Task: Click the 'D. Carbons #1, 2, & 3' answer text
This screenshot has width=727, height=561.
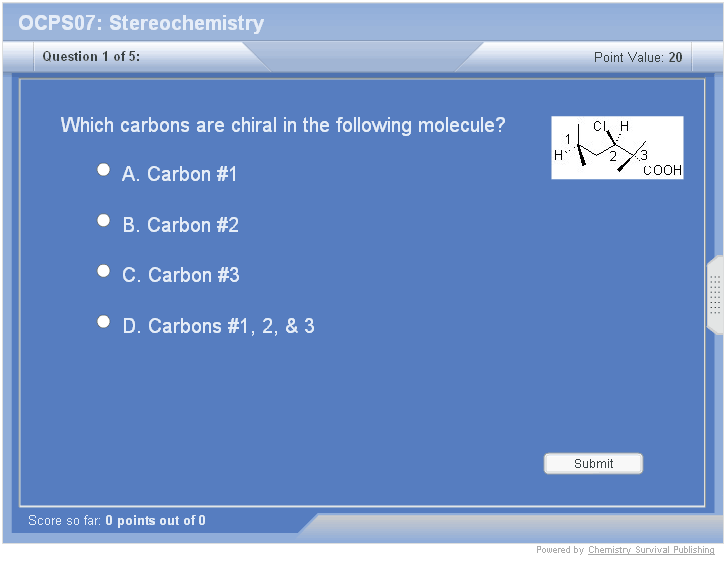Action: click(218, 326)
